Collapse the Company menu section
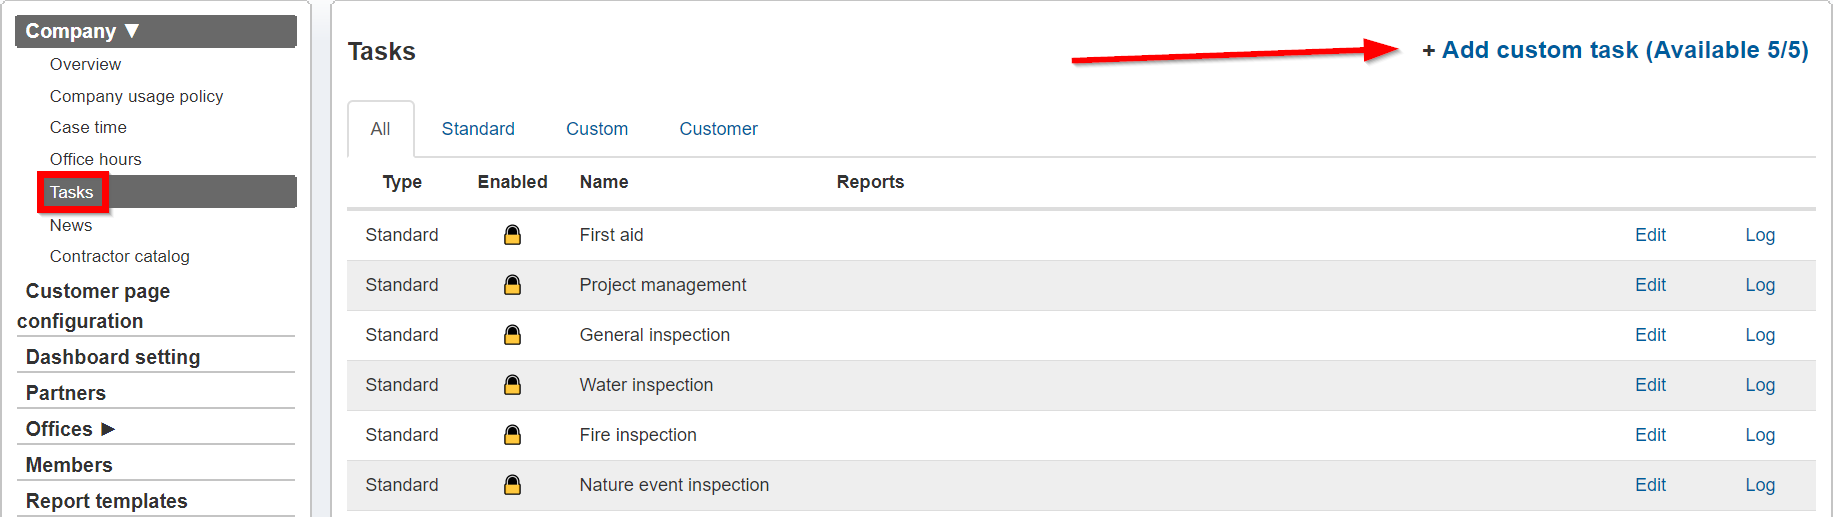The height and width of the screenshot is (517, 1833). (132, 31)
